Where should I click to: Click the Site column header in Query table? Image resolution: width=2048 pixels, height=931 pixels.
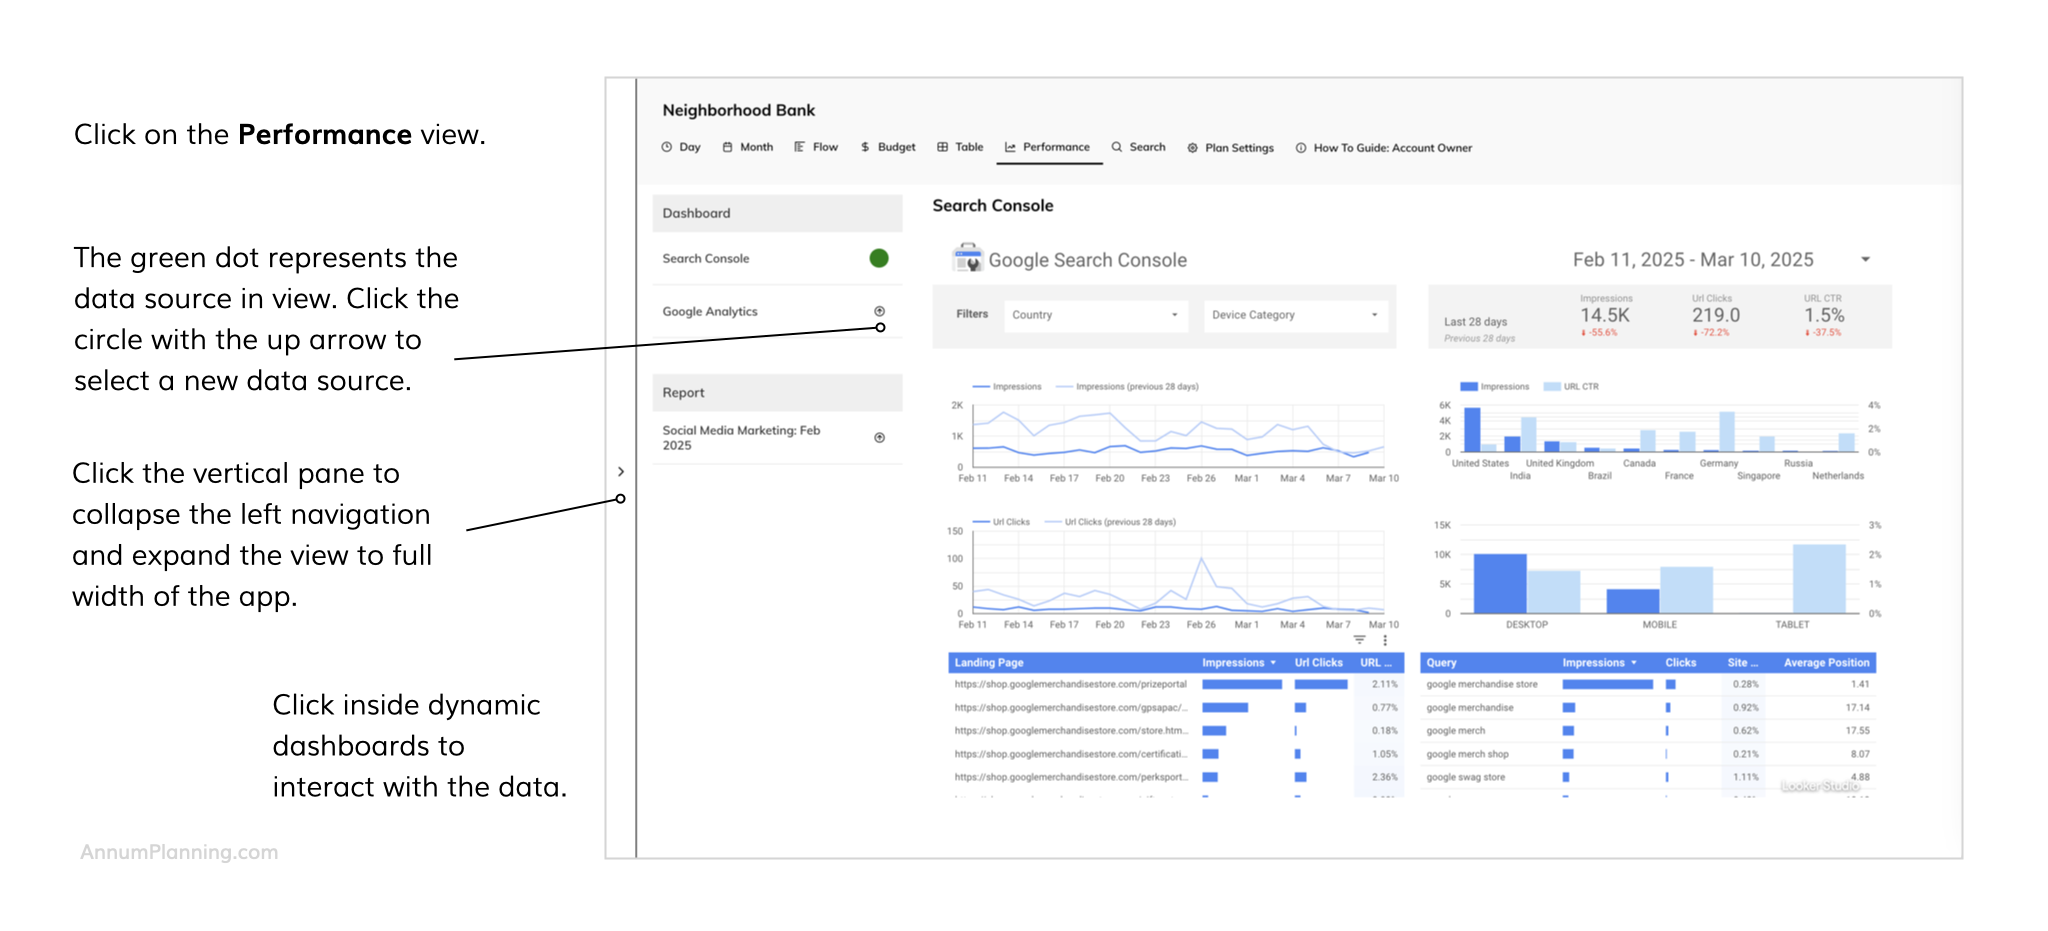pyautogui.click(x=1742, y=663)
